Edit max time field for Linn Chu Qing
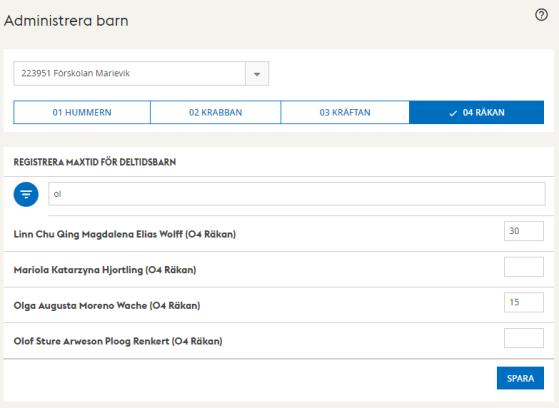 tap(524, 231)
